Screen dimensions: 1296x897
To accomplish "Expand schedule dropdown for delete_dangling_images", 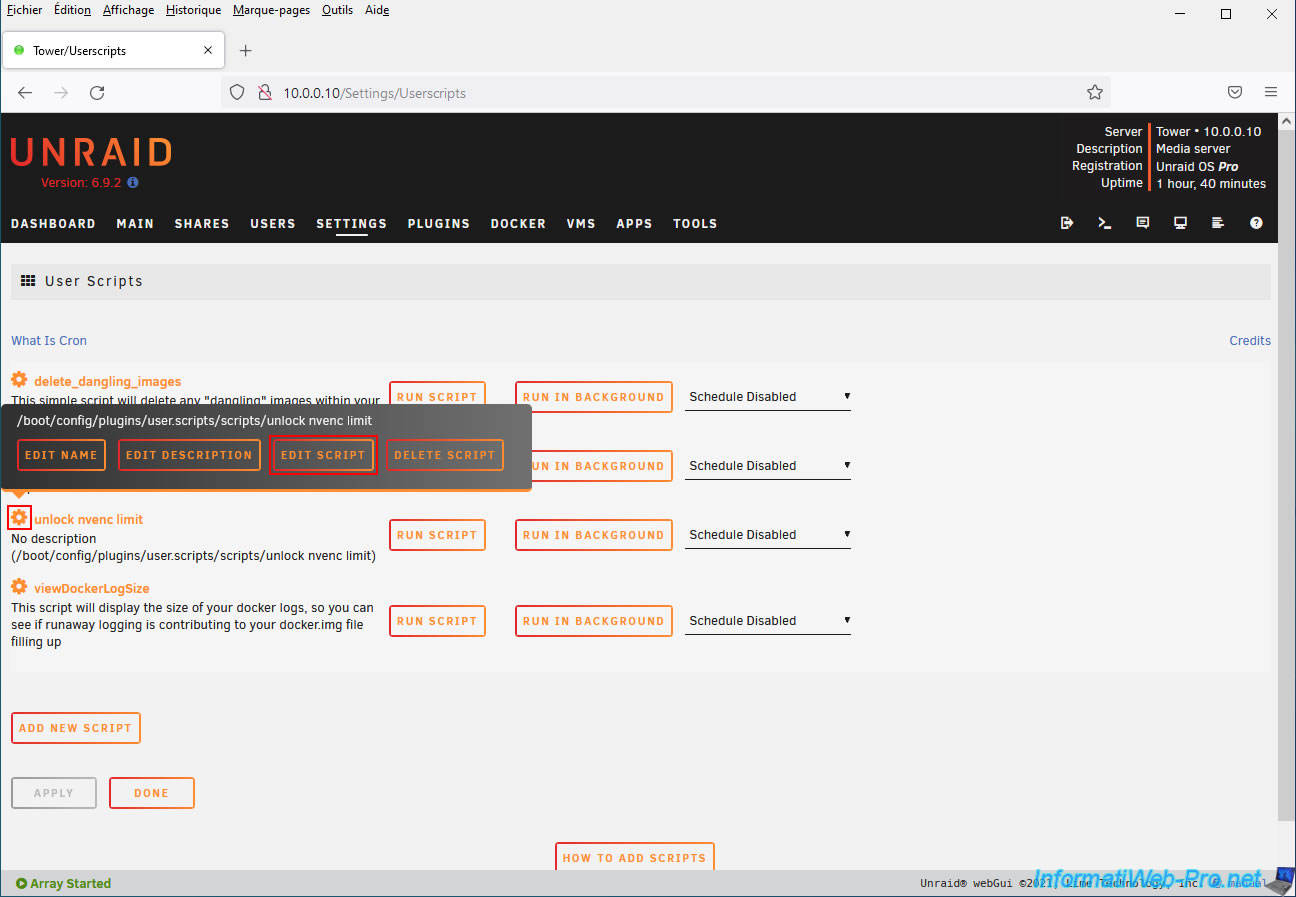I will tap(767, 397).
